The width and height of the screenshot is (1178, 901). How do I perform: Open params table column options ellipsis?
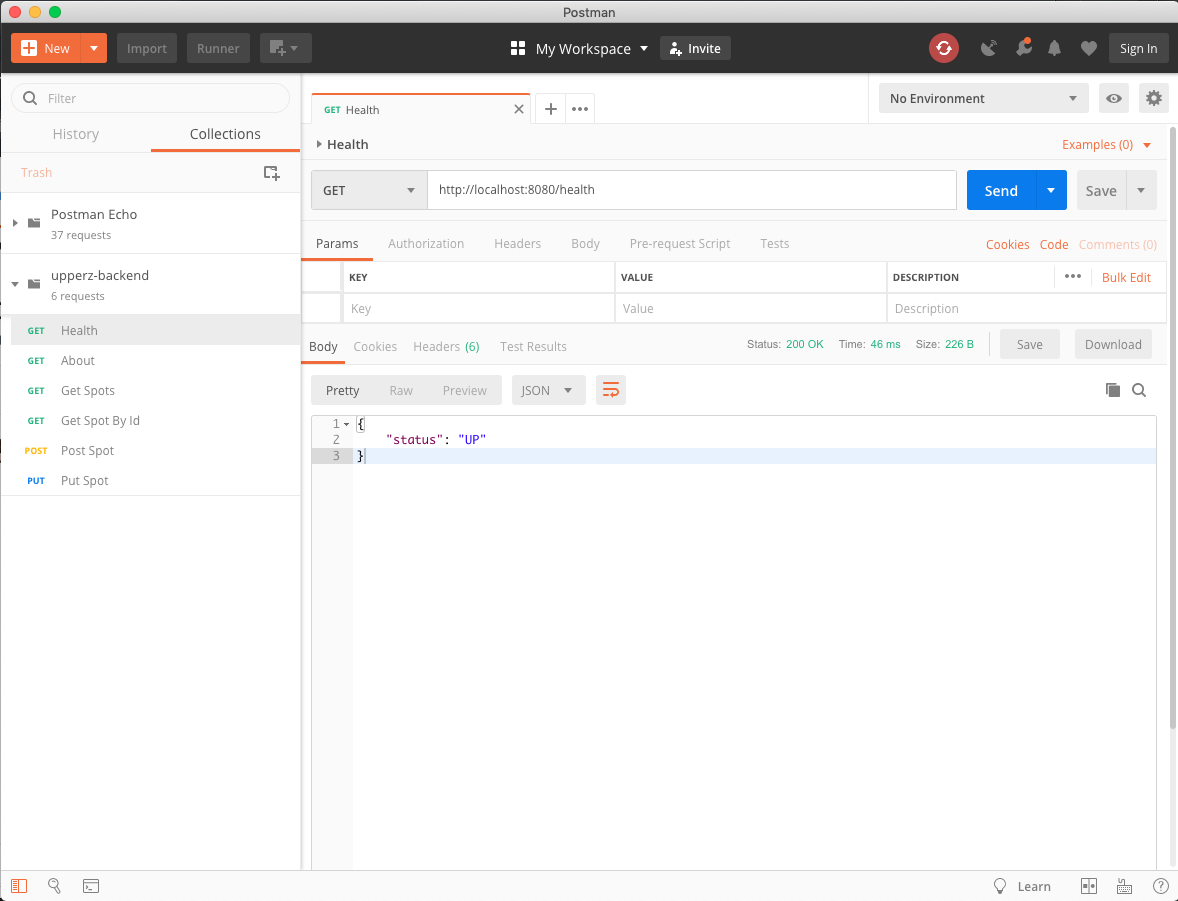(x=1073, y=277)
